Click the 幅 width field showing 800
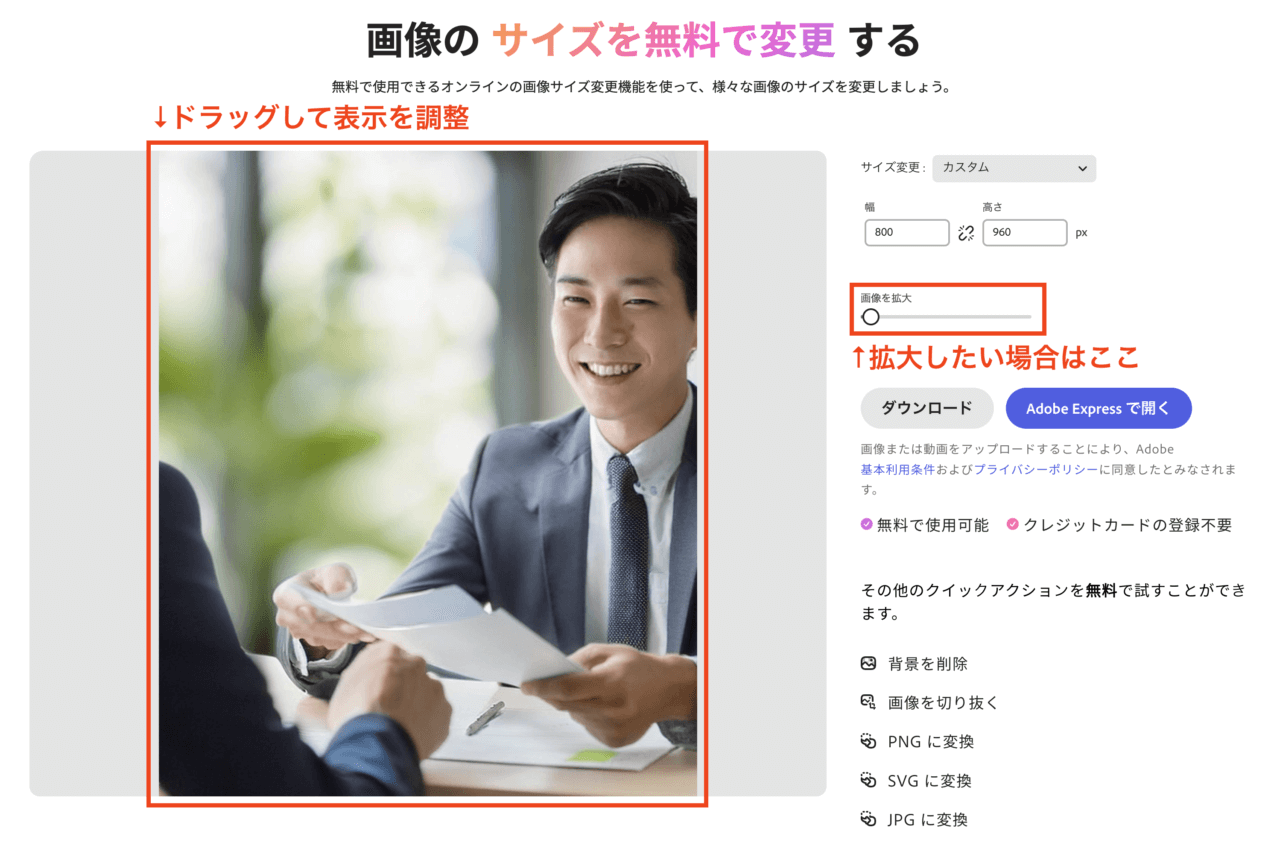Image resolution: width=1280 pixels, height=860 pixels. pos(907,232)
